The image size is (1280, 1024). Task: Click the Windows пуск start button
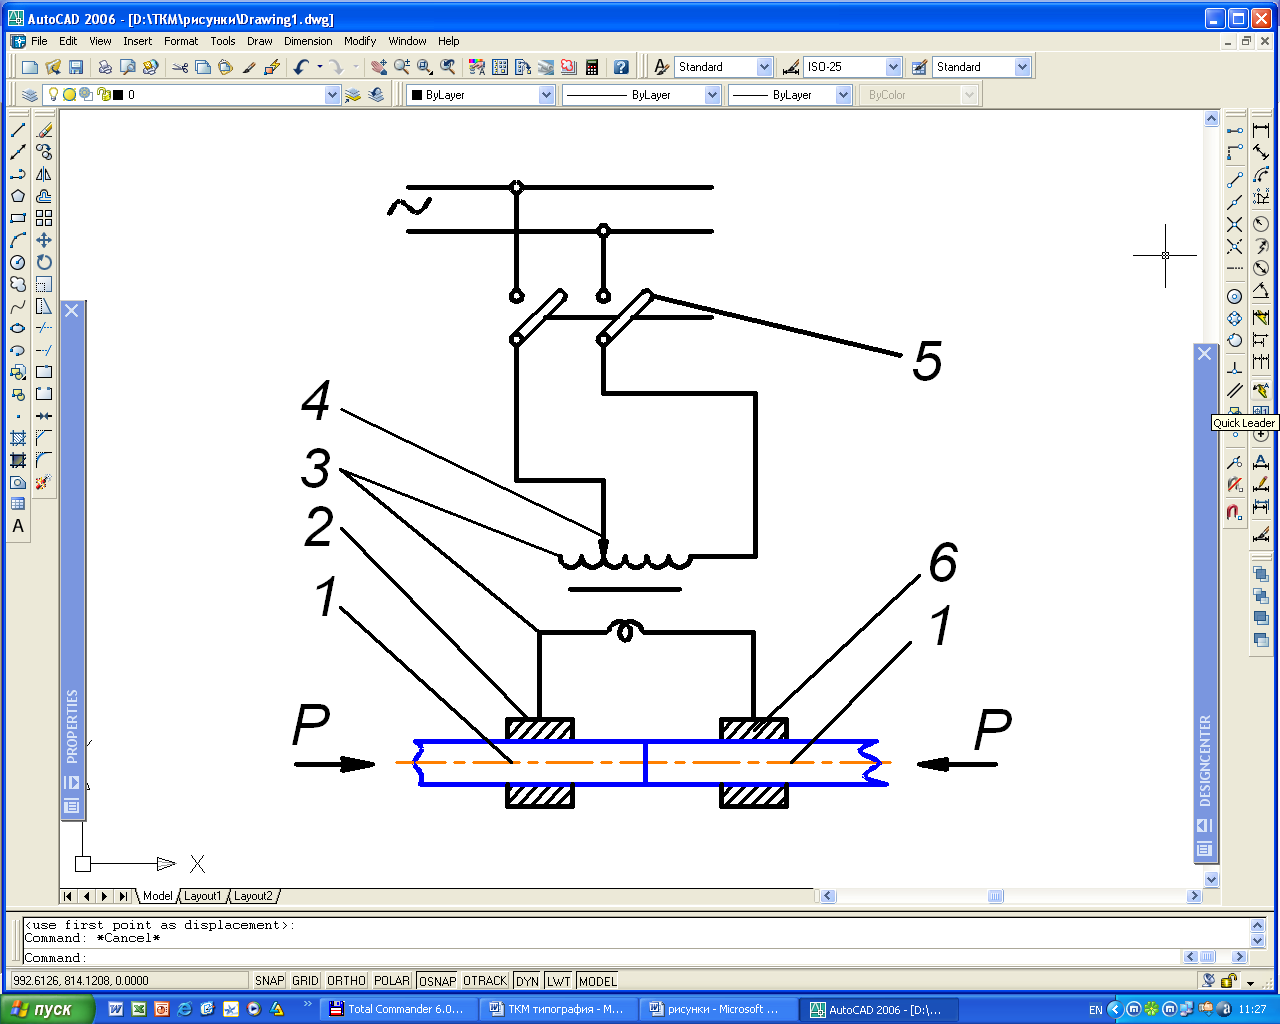pyautogui.click(x=47, y=1009)
